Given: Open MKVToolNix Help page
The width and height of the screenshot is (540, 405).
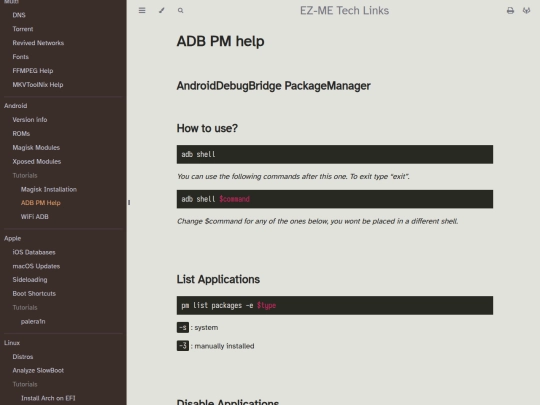Looking at the screenshot, I should (x=38, y=85).
